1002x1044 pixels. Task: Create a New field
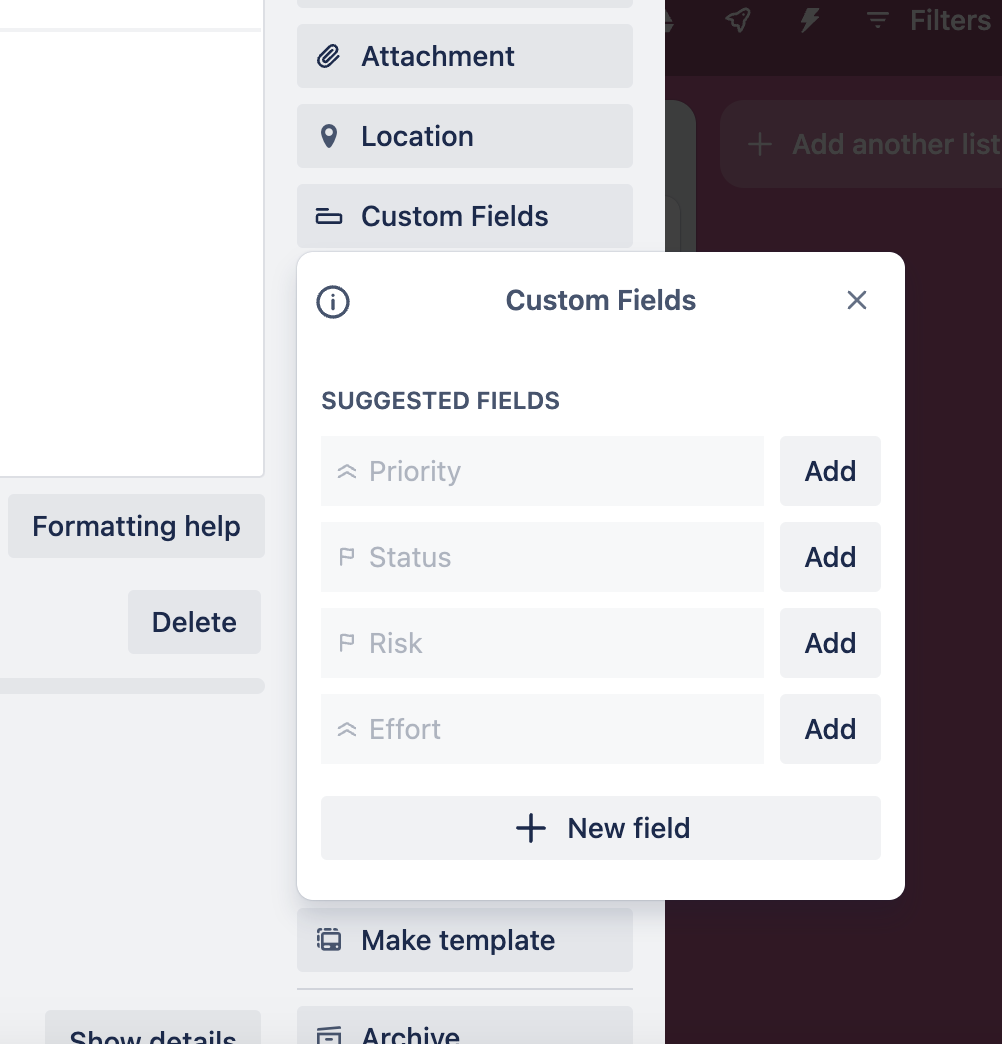coord(601,828)
